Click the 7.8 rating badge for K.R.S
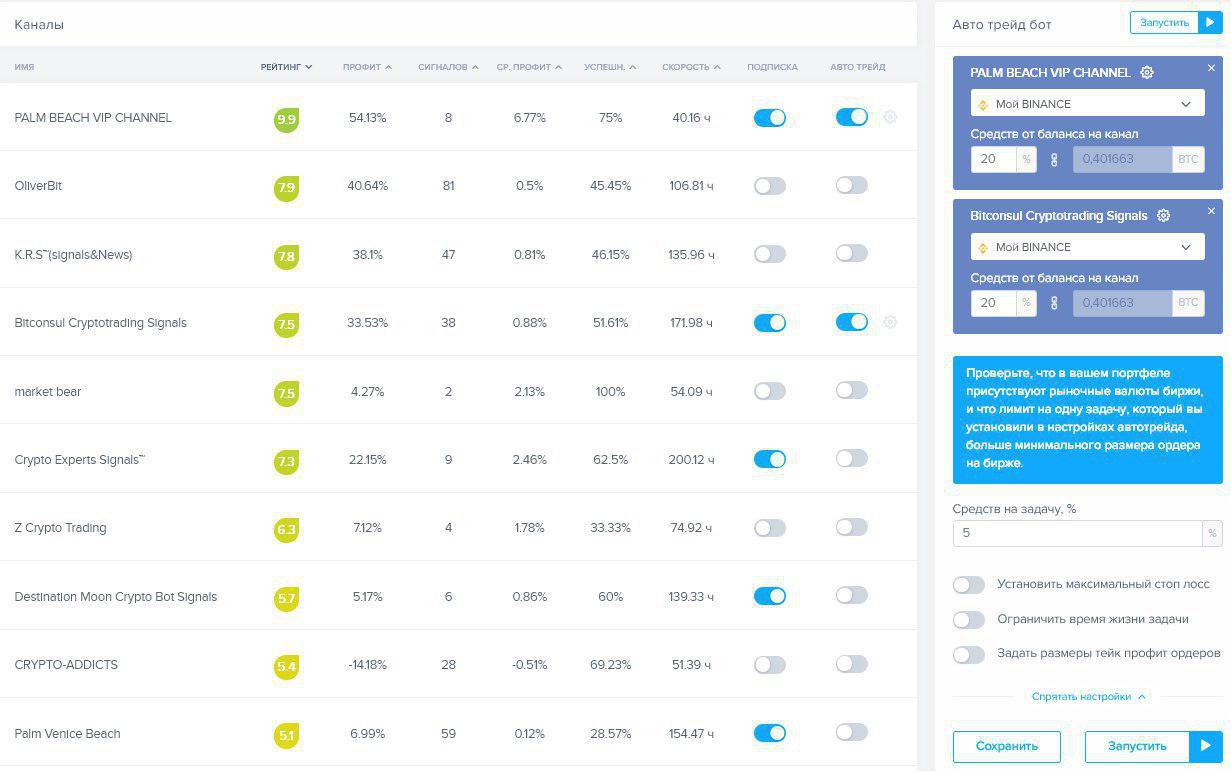1231x773 pixels. (286, 256)
